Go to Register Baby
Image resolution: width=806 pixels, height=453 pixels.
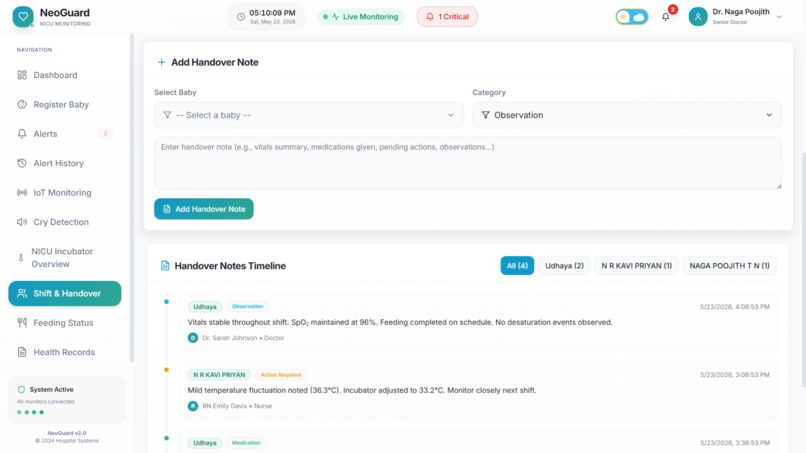[x=65, y=104]
